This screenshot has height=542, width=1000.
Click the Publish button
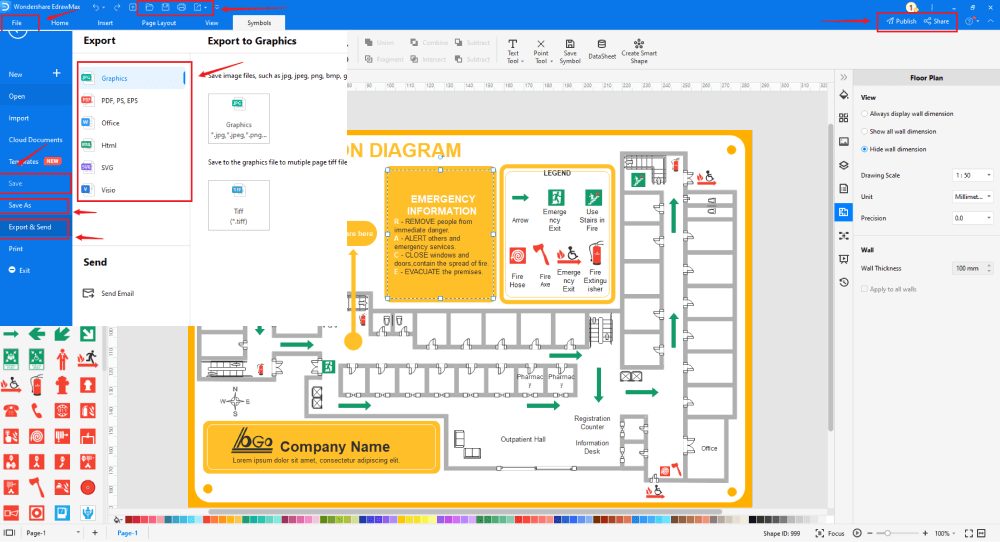pos(901,21)
